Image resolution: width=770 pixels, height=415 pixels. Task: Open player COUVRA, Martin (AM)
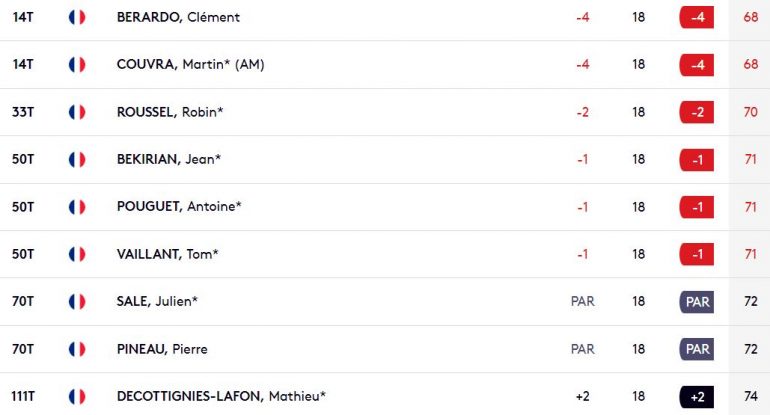191,64
